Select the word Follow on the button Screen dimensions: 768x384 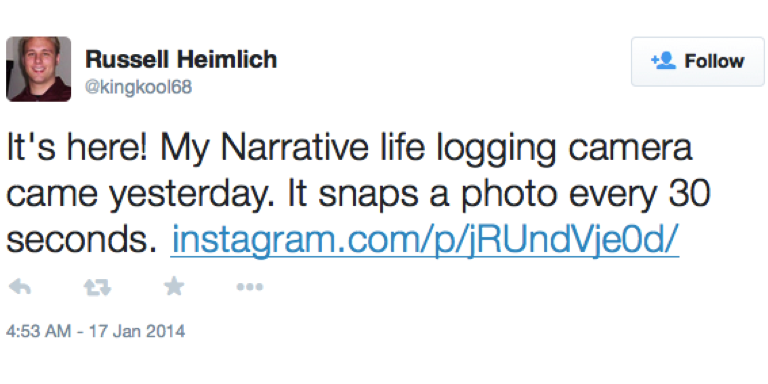click(x=715, y=62)
